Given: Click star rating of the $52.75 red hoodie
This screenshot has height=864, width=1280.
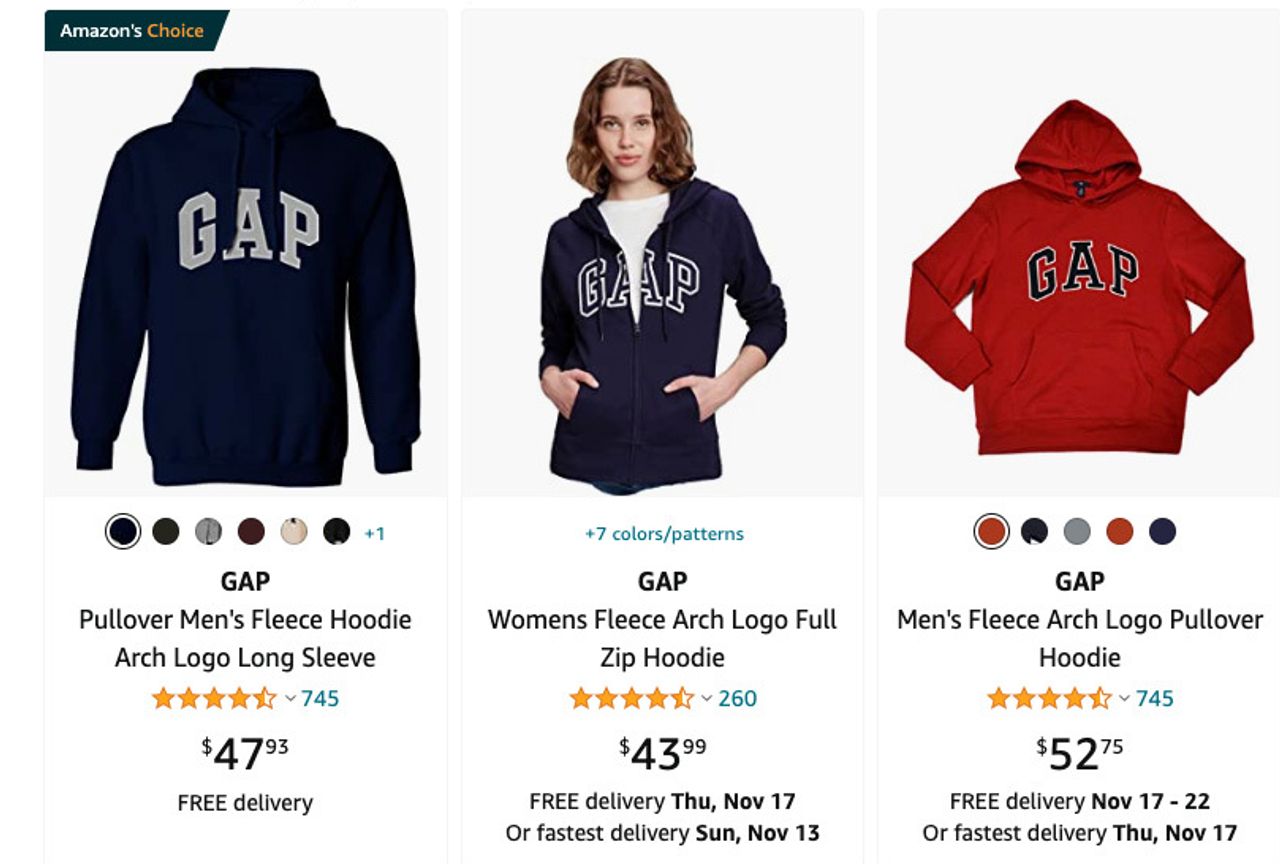Looking at the screenshot, I should click(x=1047, y=698).
